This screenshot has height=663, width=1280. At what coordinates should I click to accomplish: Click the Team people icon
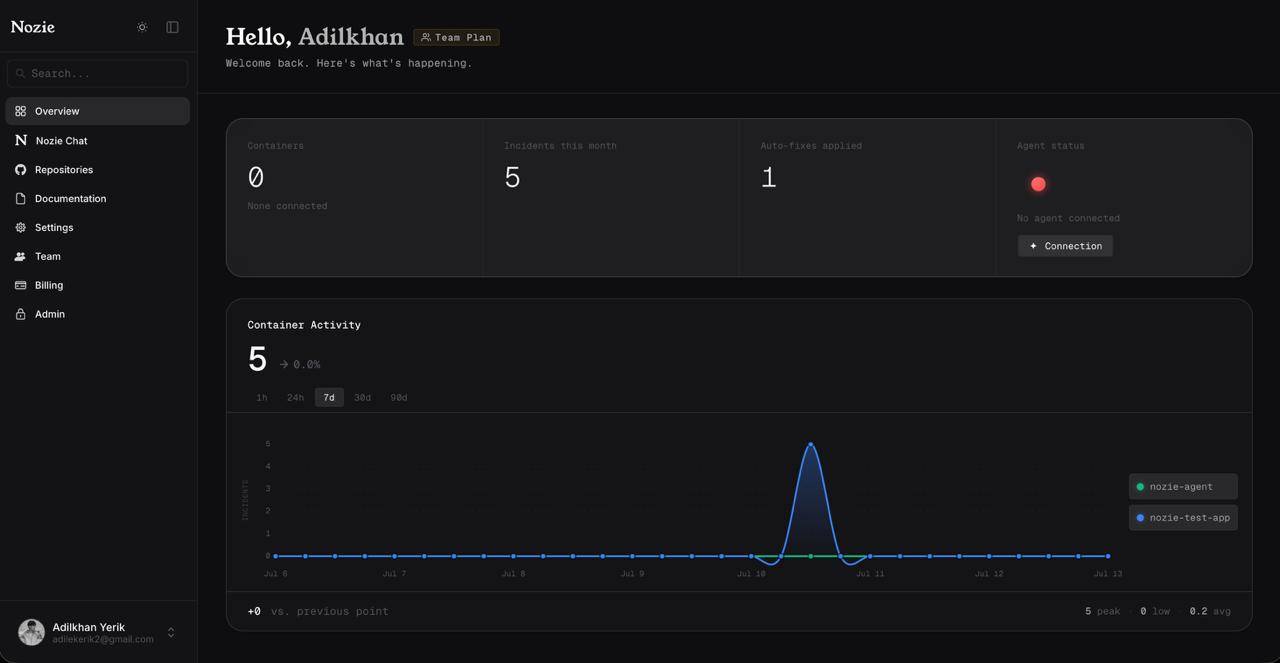[20, 256]
